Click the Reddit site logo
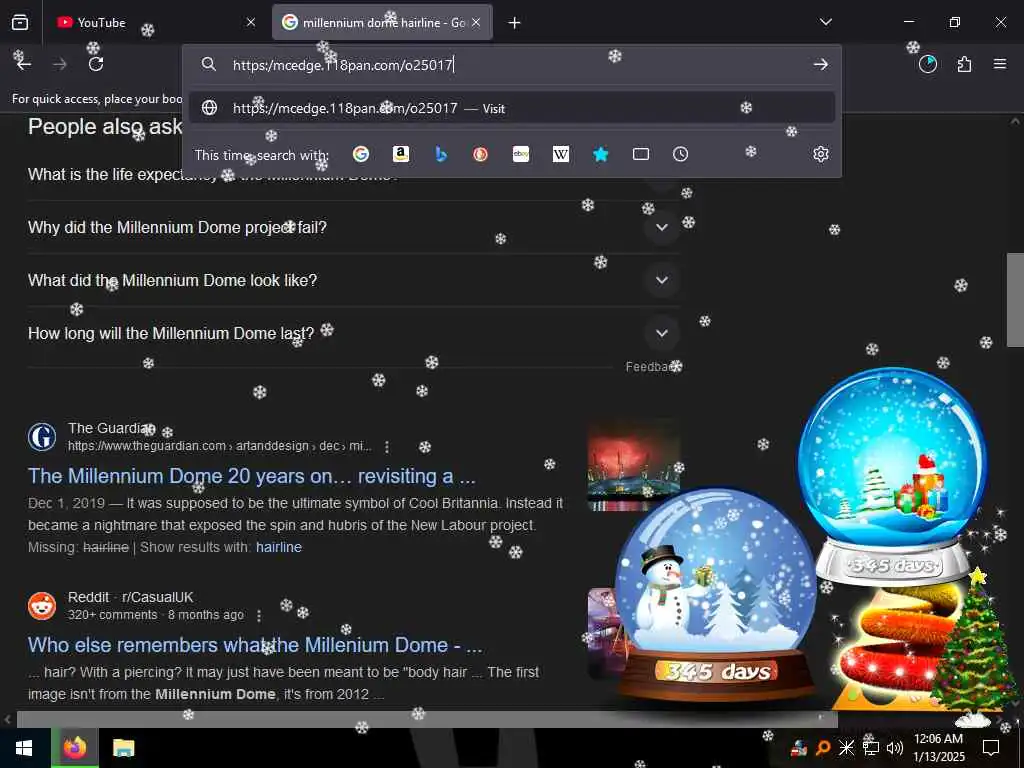Screen dimensions: 1024x768 [x=42, y=606]
